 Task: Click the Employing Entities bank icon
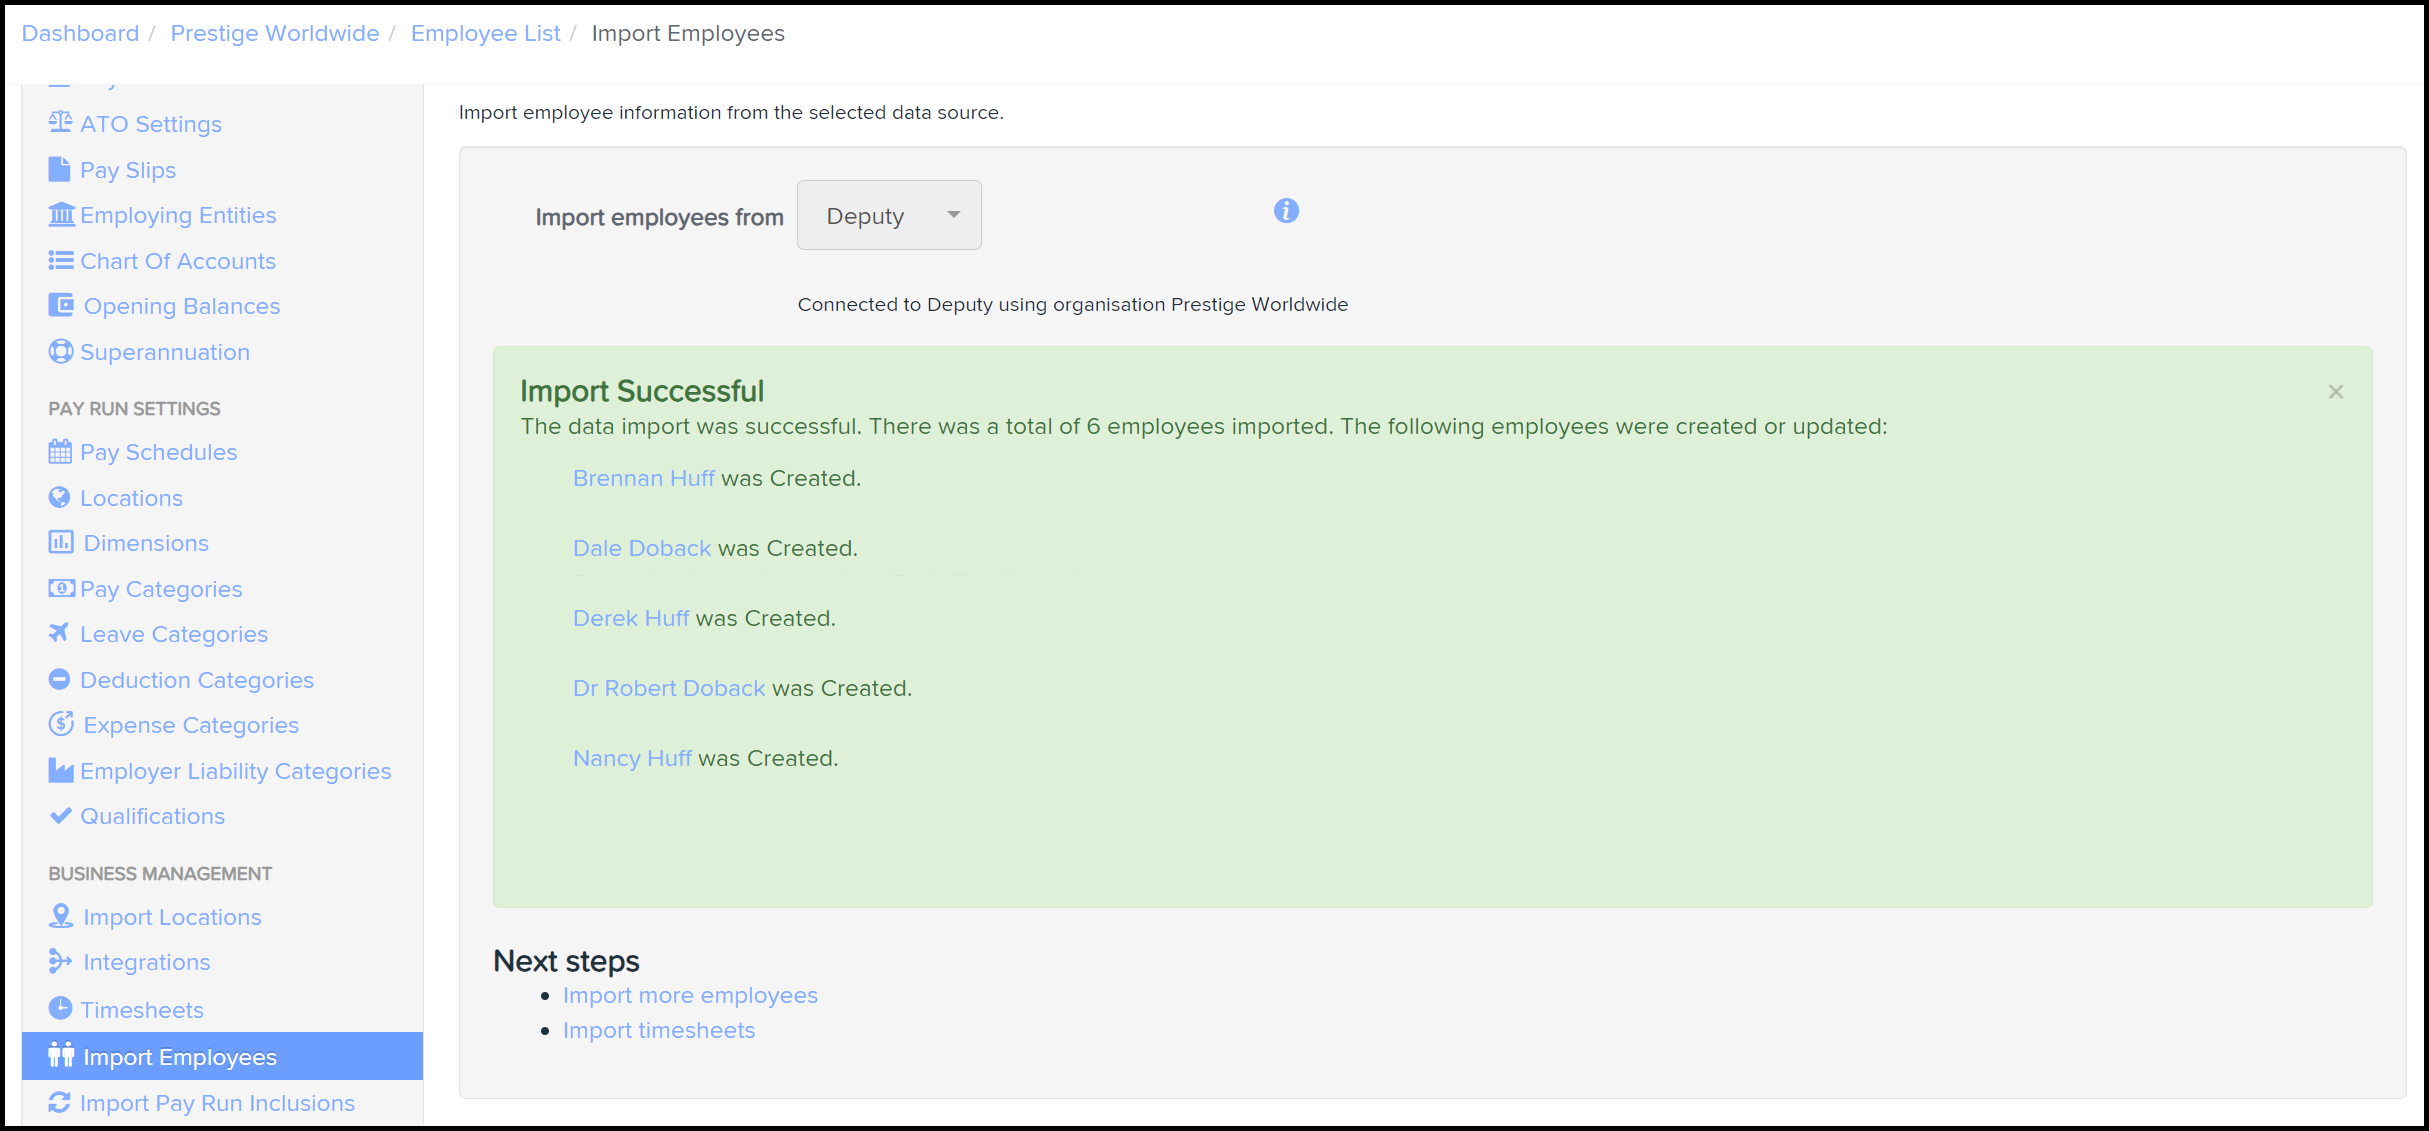point(61,215)
